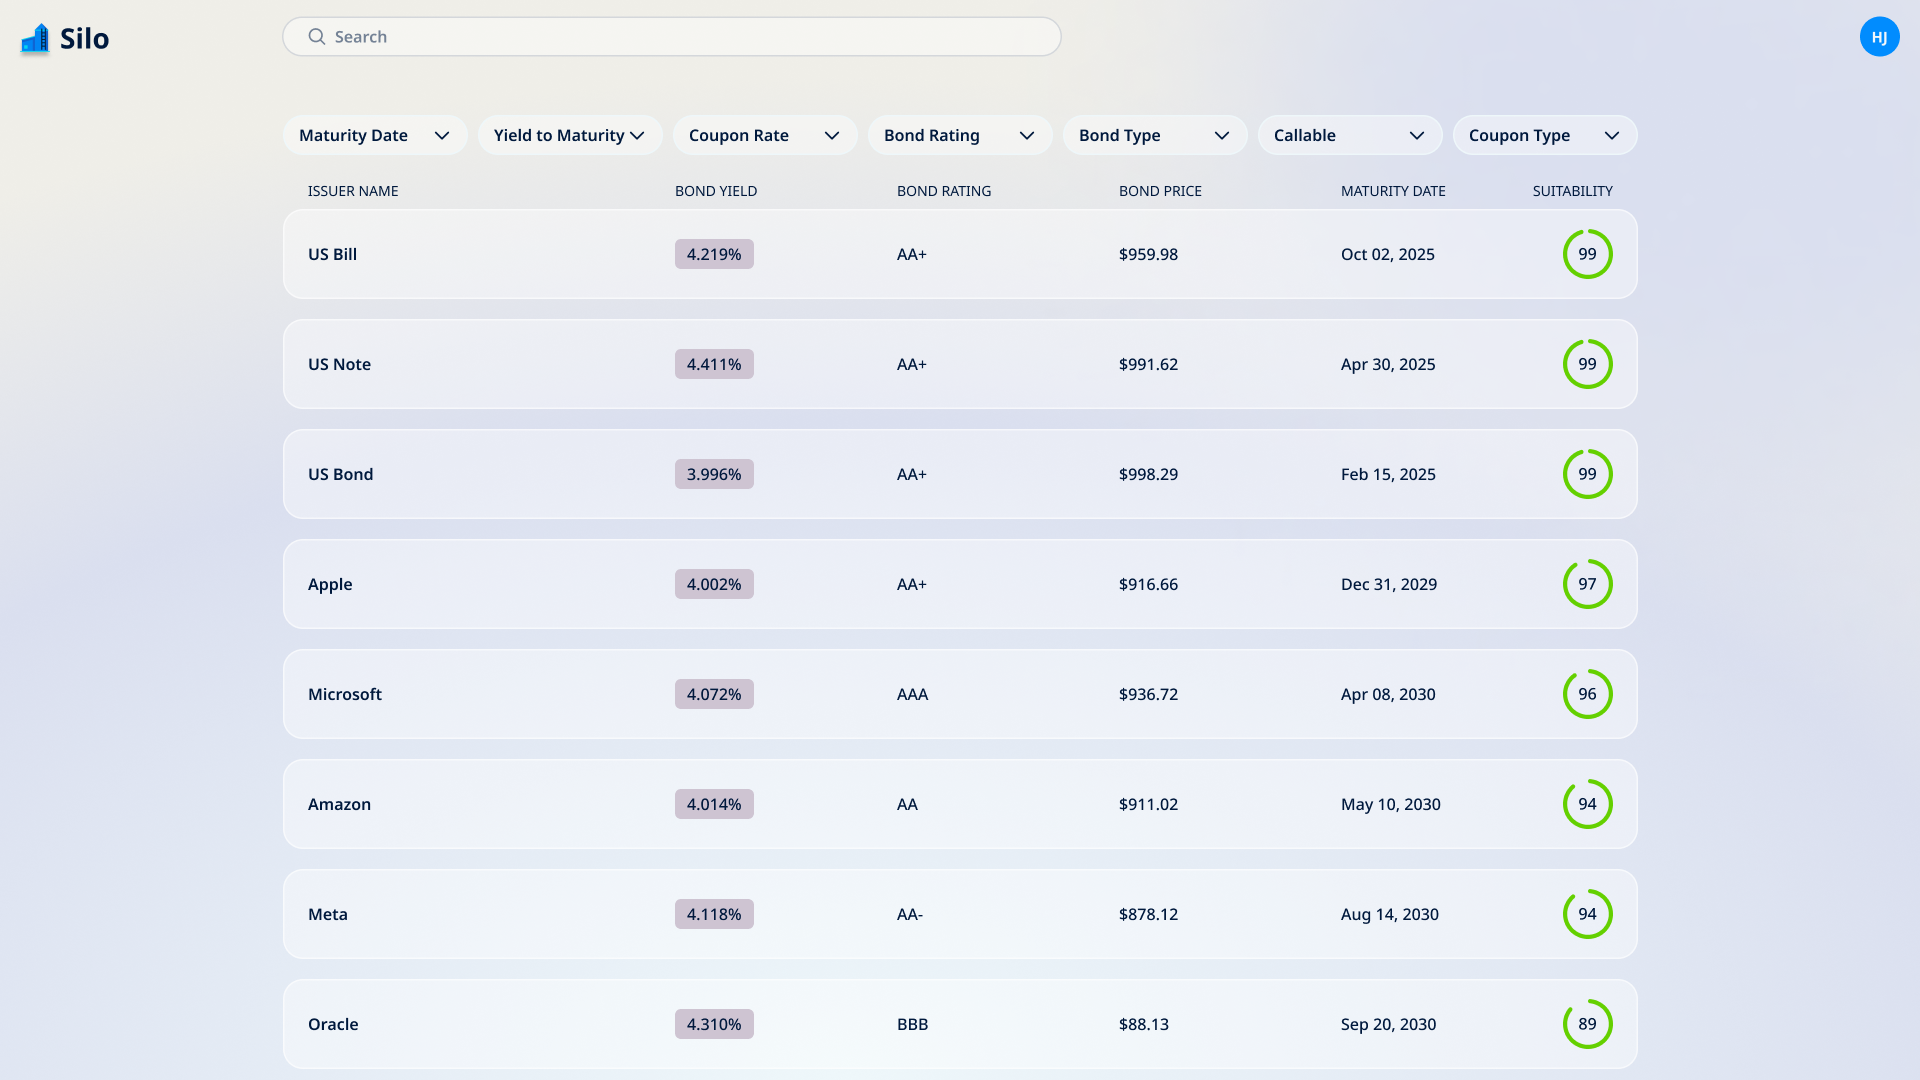The image size is (1920, 1080).
Task: Click the Silo building logo icon
Action: point(35,38)
